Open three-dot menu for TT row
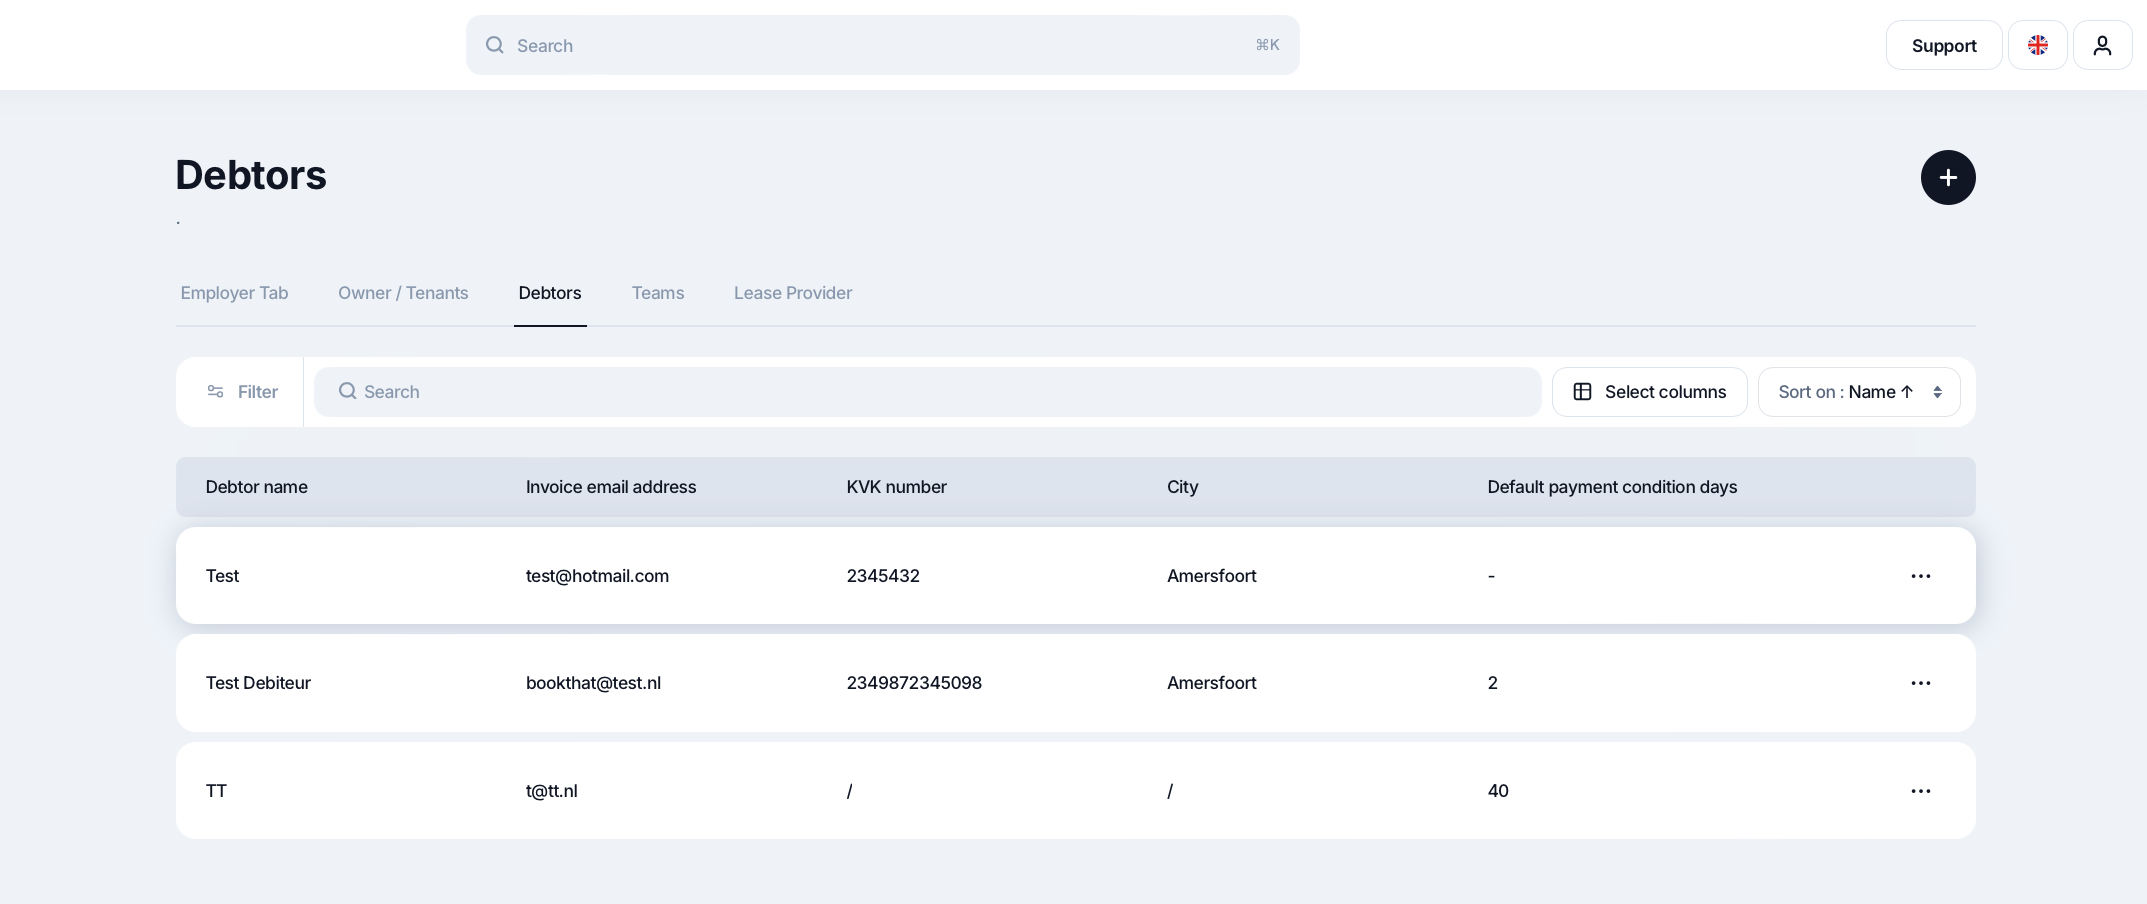The width and height of the screenshot is (2147, 904). (x=1920, y=791)
